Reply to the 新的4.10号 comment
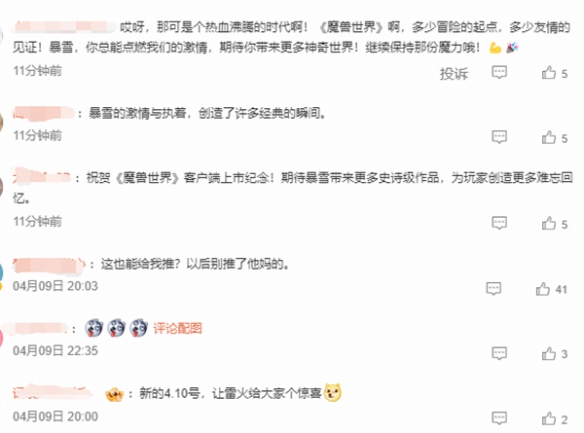This screenshot has height=433, width=584. (499, 418)
